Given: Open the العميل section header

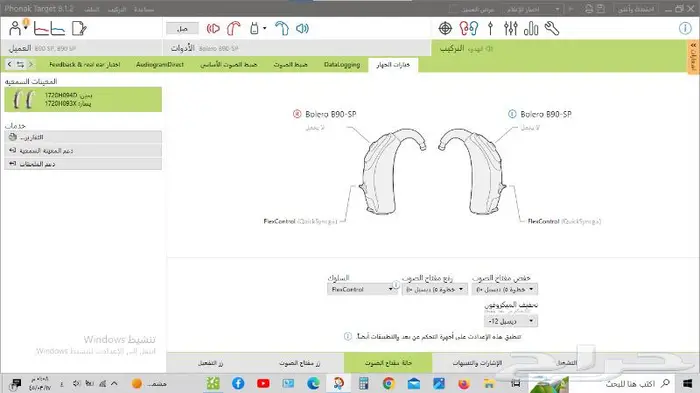Looking at the screenshot, I should 81,48.
